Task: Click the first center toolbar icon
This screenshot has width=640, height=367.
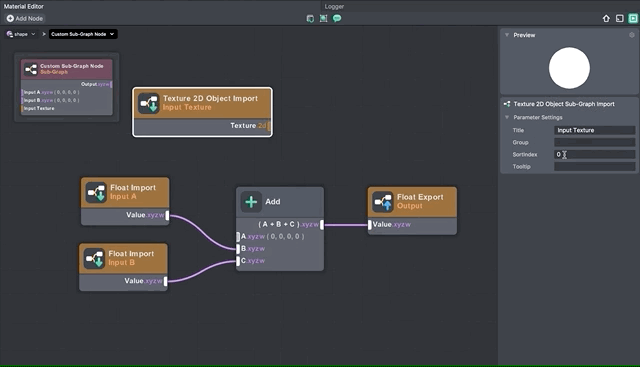Action: coord(310,18)
